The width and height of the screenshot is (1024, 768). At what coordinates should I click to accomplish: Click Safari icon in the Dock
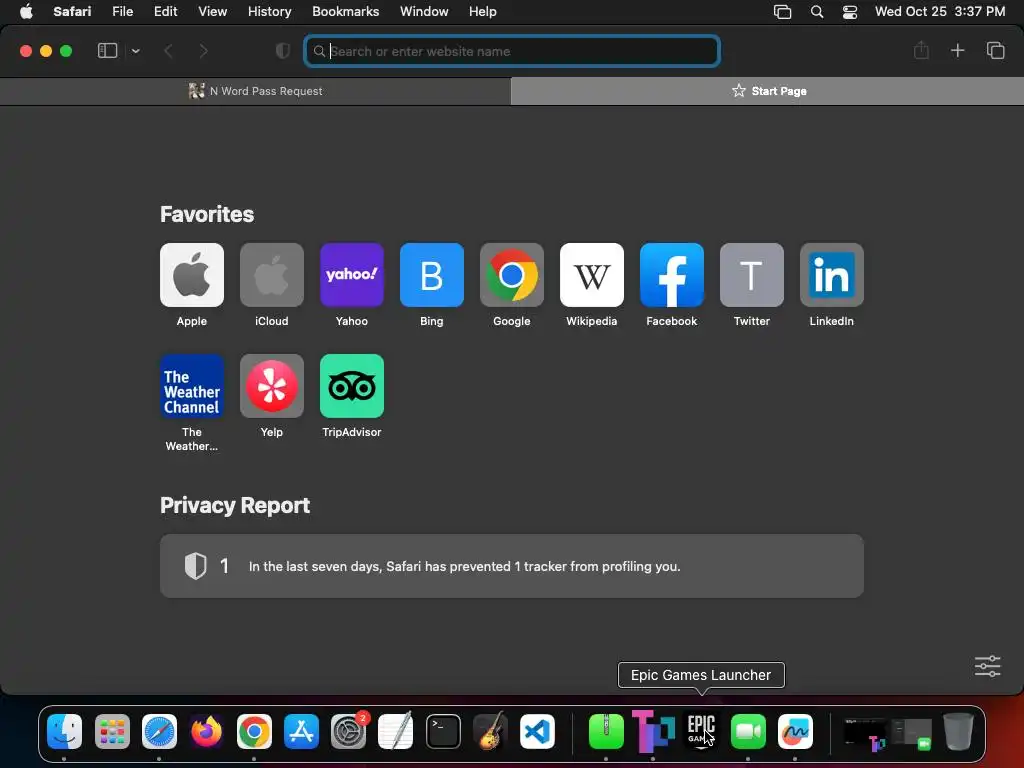point(159,731)
